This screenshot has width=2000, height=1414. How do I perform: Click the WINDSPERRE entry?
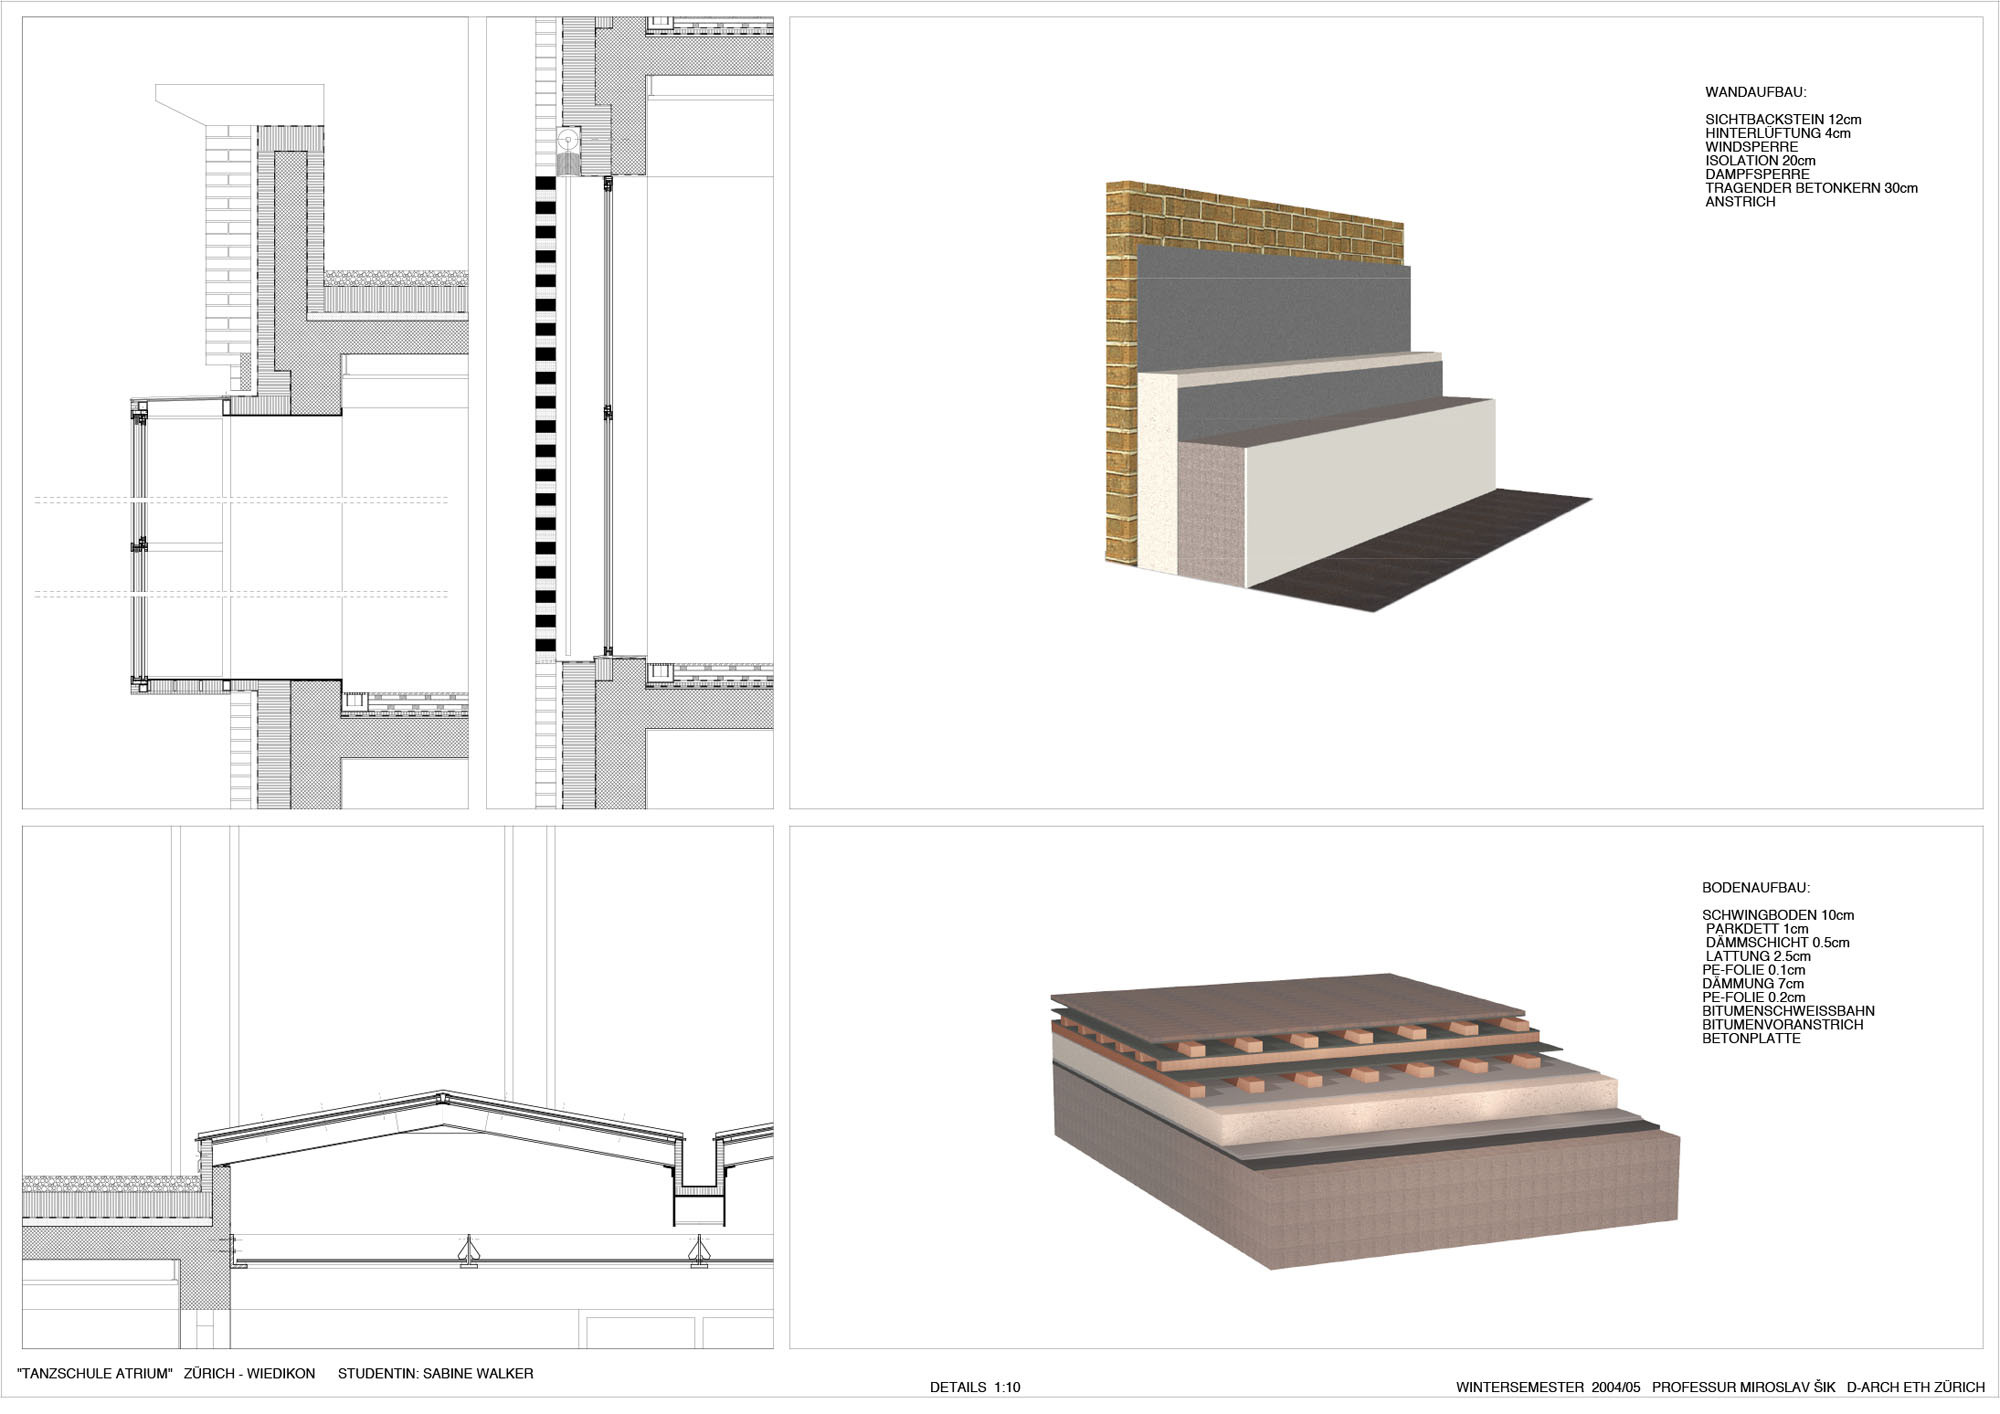click(1751, 147)
